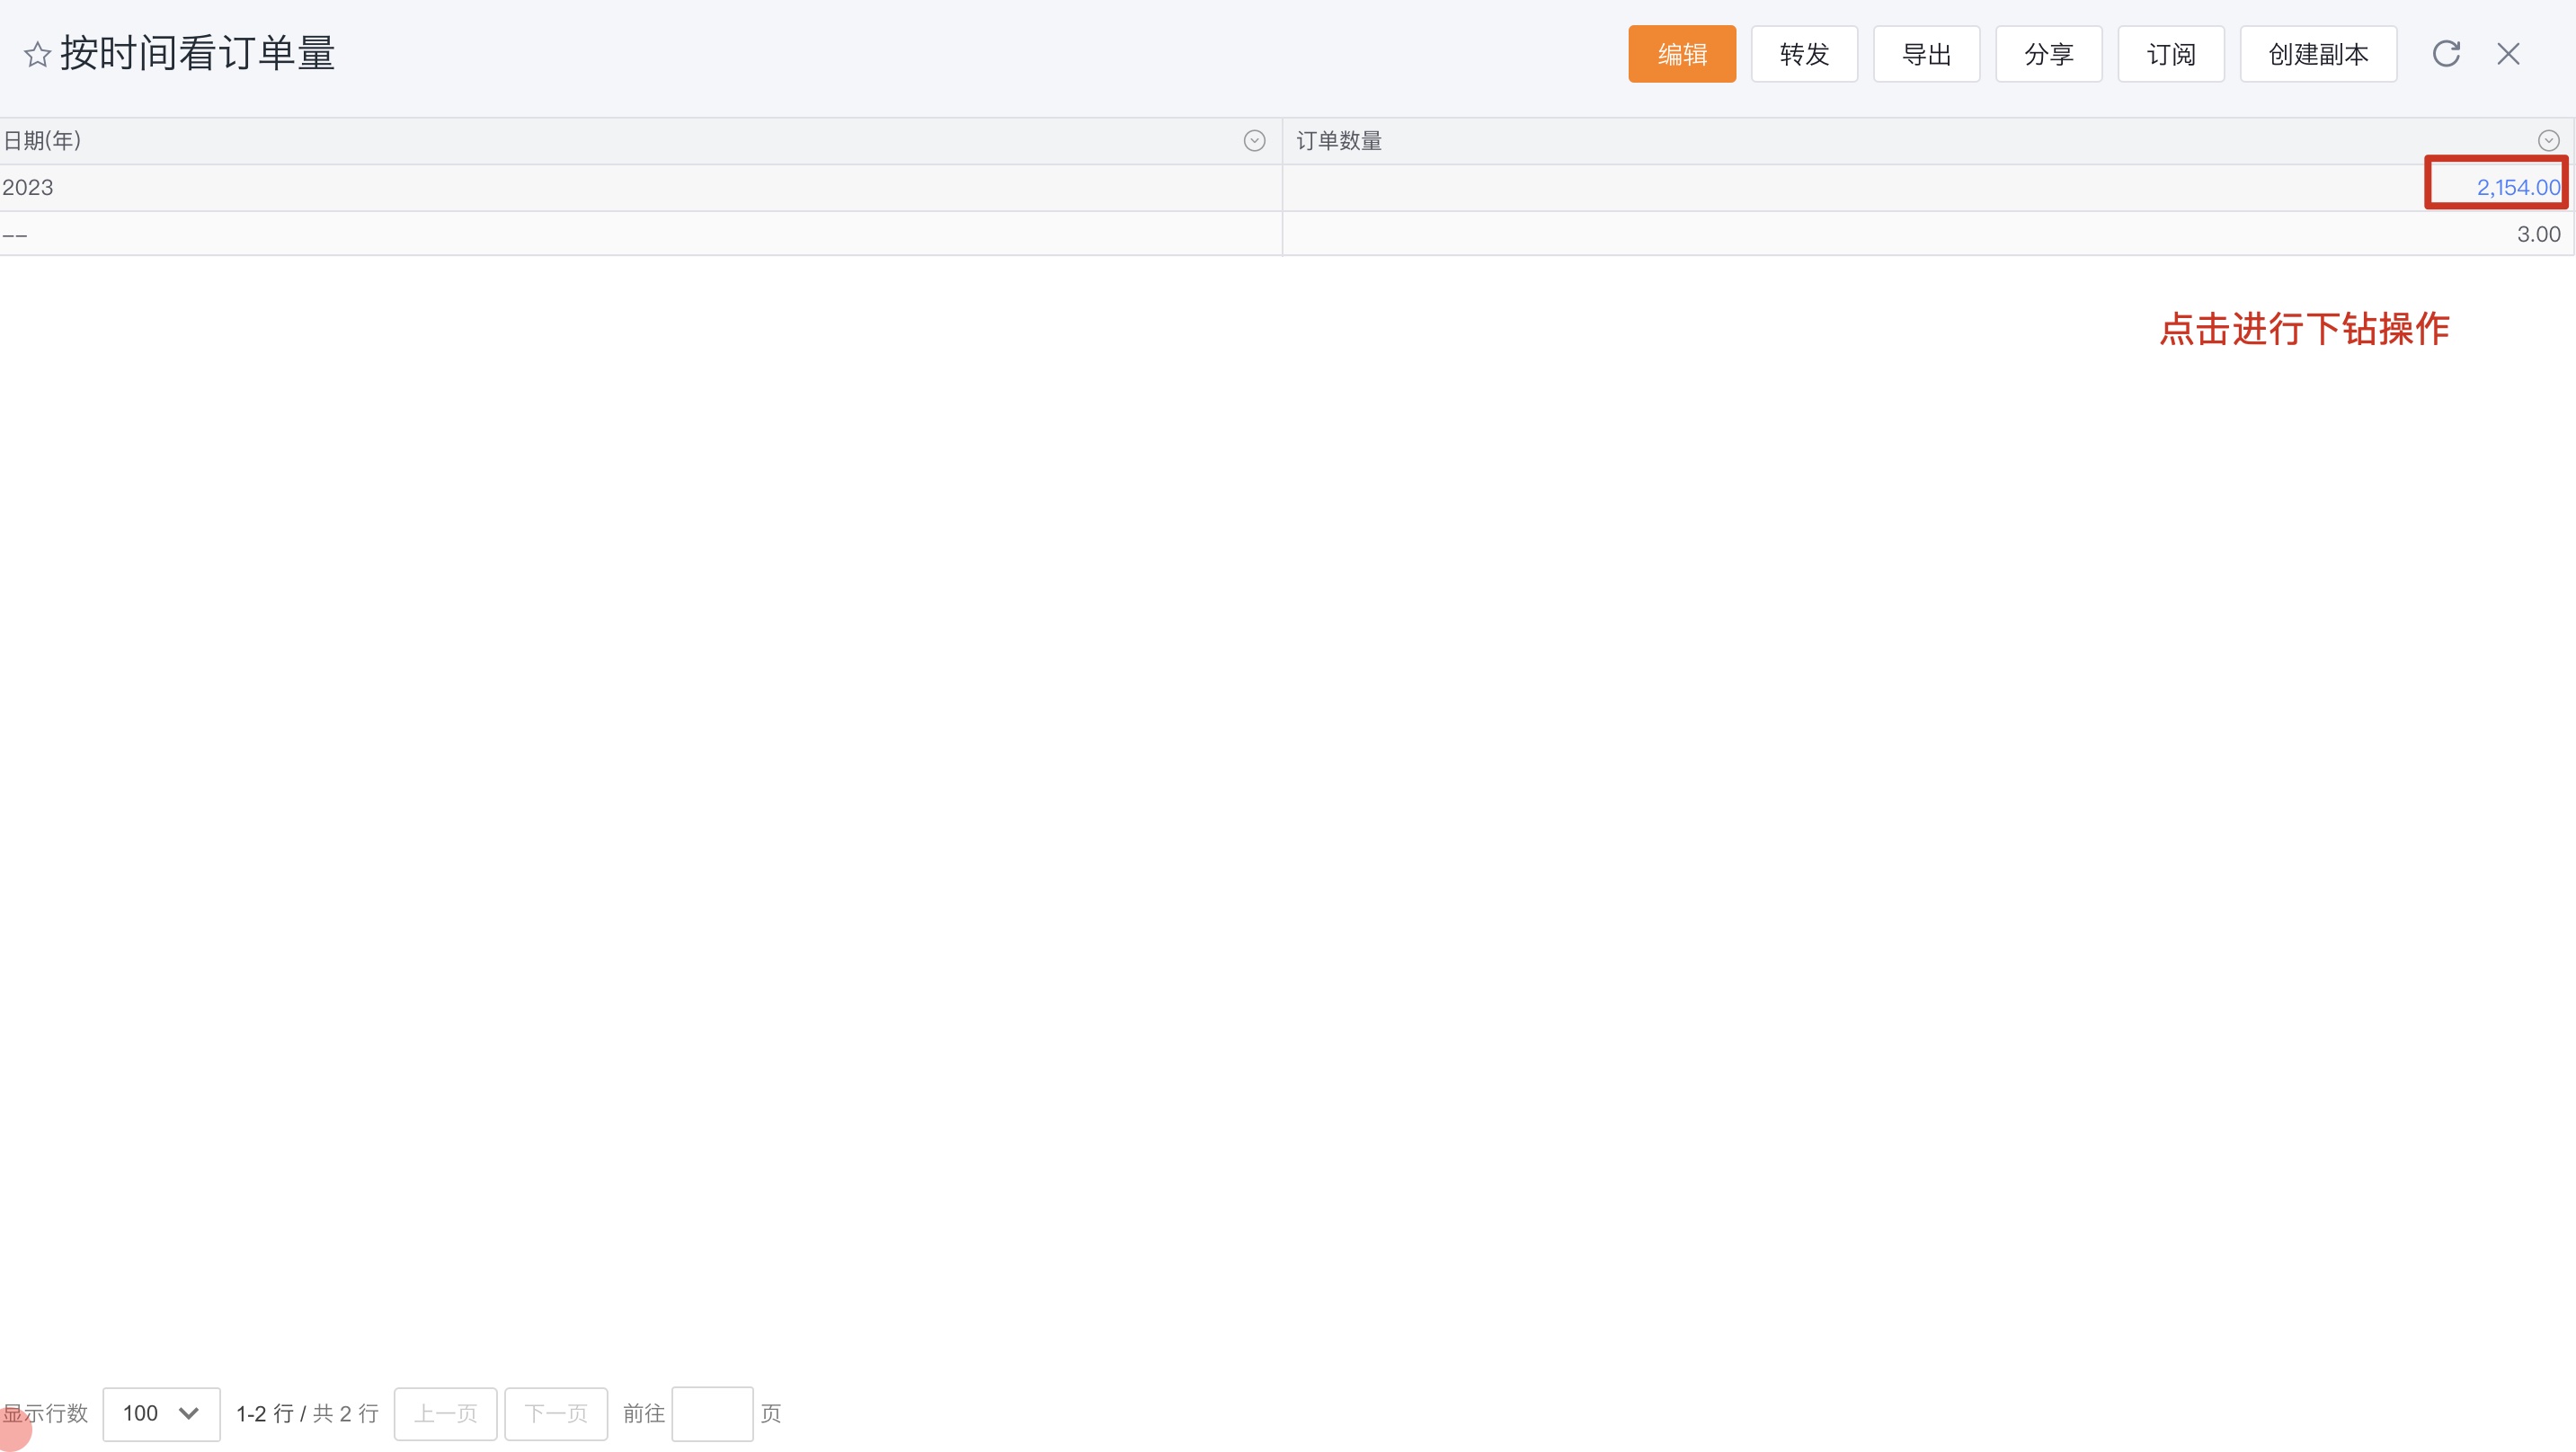Select the 3.00 order count cell
This screenshot has width=2576, height=1452.
1927,234
